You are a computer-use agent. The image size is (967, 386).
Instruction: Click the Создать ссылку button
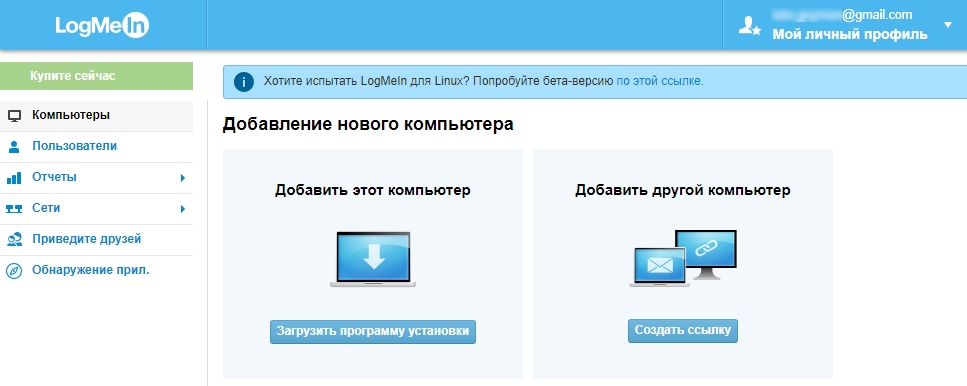(683, 331)
